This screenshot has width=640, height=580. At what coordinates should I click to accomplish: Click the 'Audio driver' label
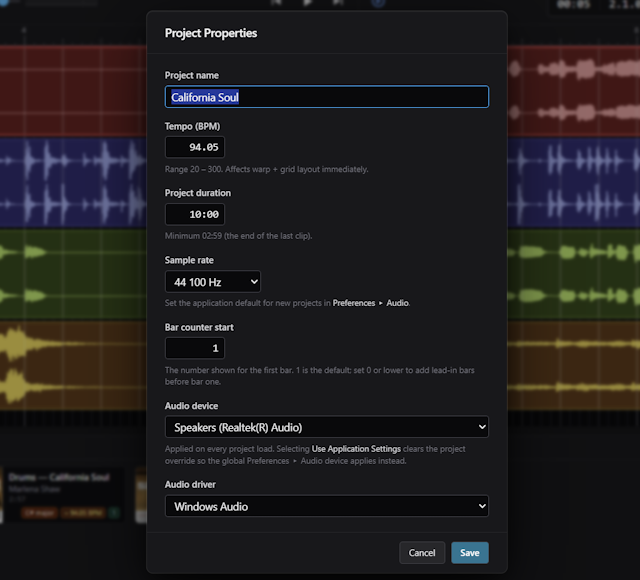point(190,484)
